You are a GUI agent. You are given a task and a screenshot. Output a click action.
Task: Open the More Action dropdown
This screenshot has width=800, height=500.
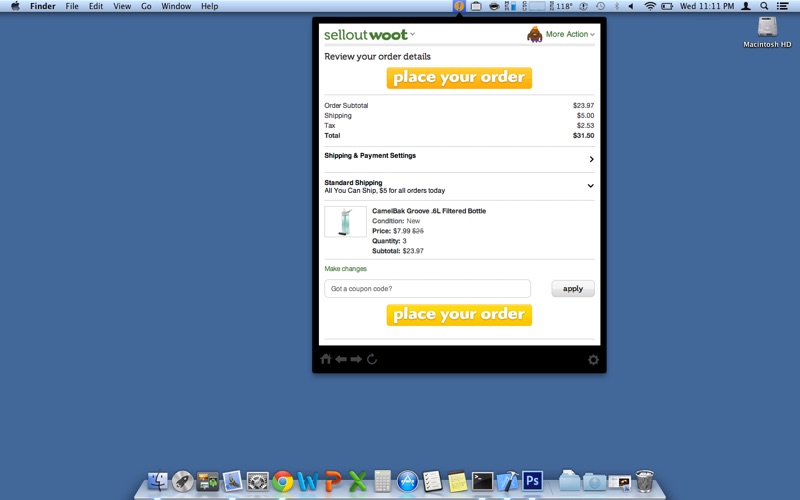coord(570,34)
